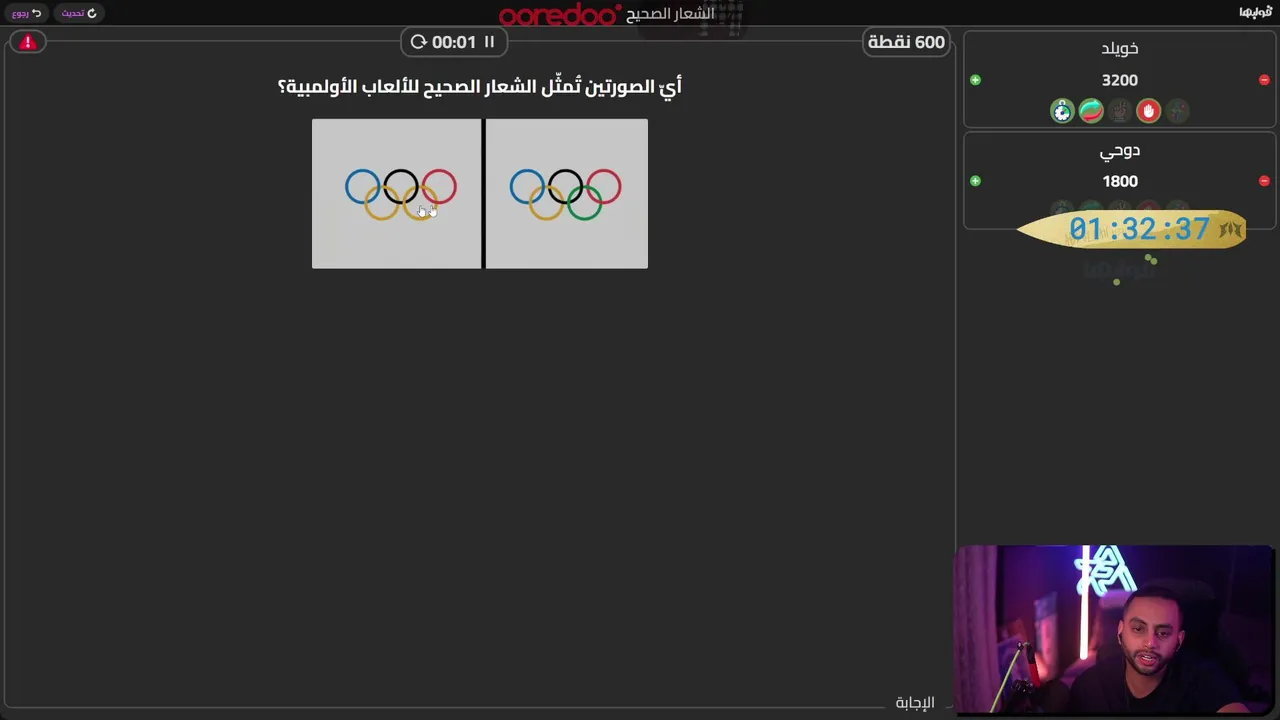Image resolution: width=1280 pixels, height=720 pixels.
Task: Subtract points from team خويلد
Action: pos(1264,80)
